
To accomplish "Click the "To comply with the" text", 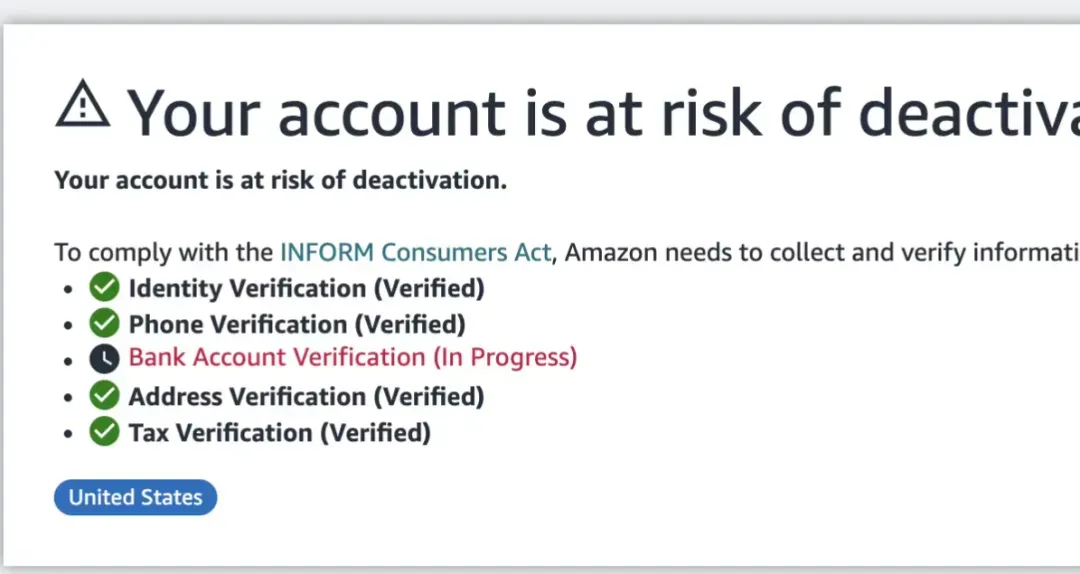I will point(164,252).
